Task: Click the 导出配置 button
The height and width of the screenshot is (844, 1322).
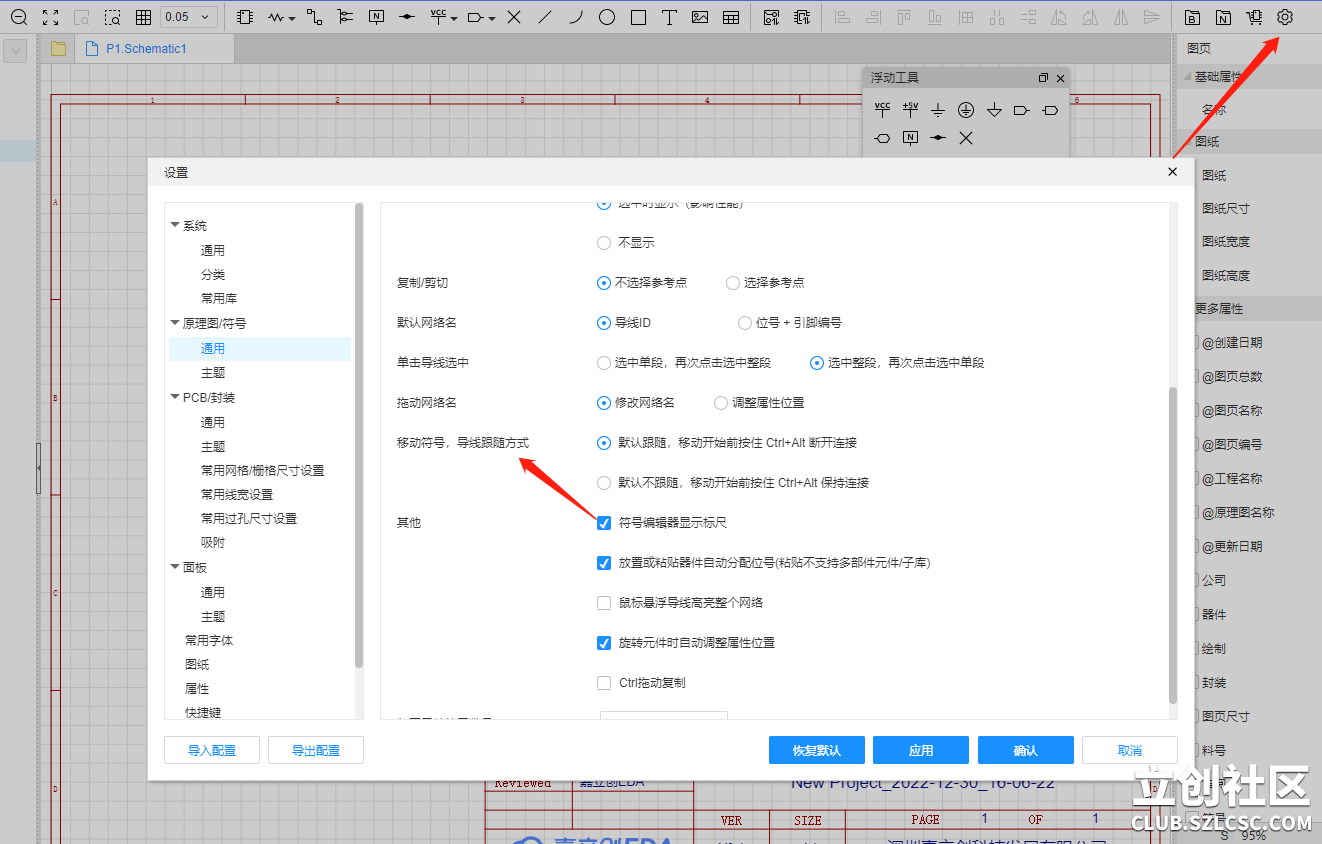Action: pos(316,750)
